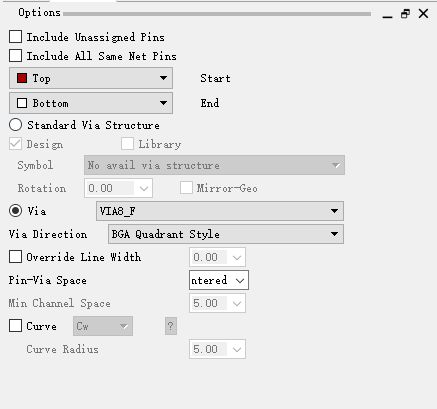Expand the Pin-Via Space combo box
Viewport: 437px width, 409px height.
pyautogui.click(x=219, y=280)
